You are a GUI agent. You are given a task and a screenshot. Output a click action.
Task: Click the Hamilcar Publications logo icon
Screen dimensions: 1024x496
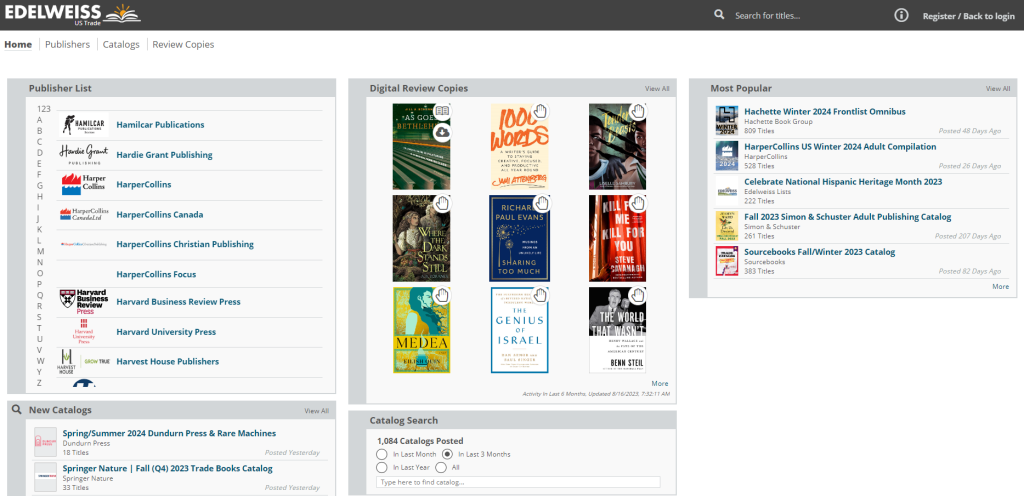[x=83, y=125]
